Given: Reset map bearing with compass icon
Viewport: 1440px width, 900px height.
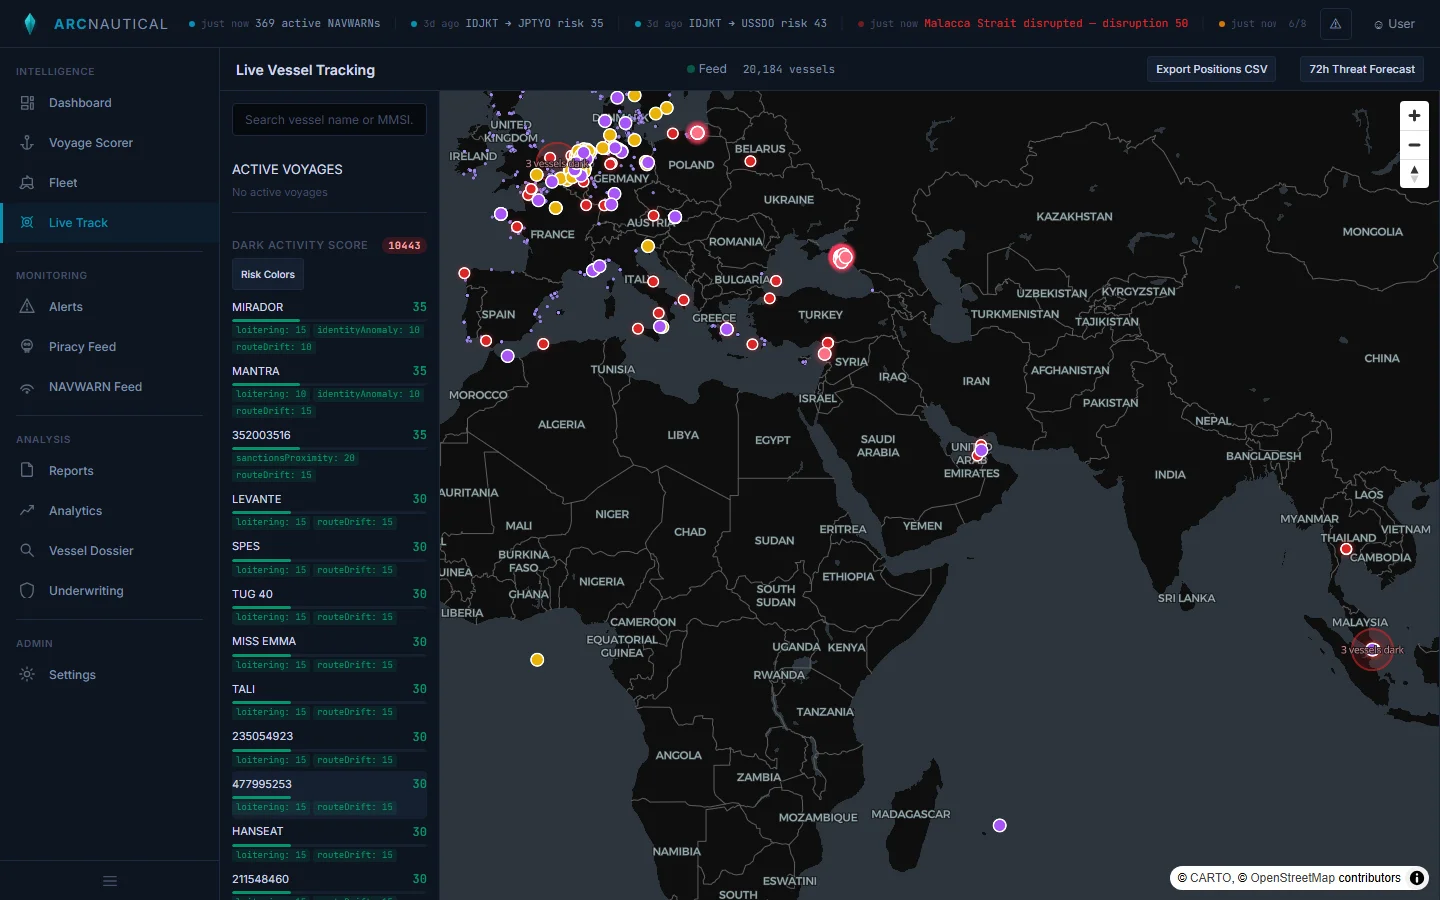Looking at the screenshot, I should 1414,174.
